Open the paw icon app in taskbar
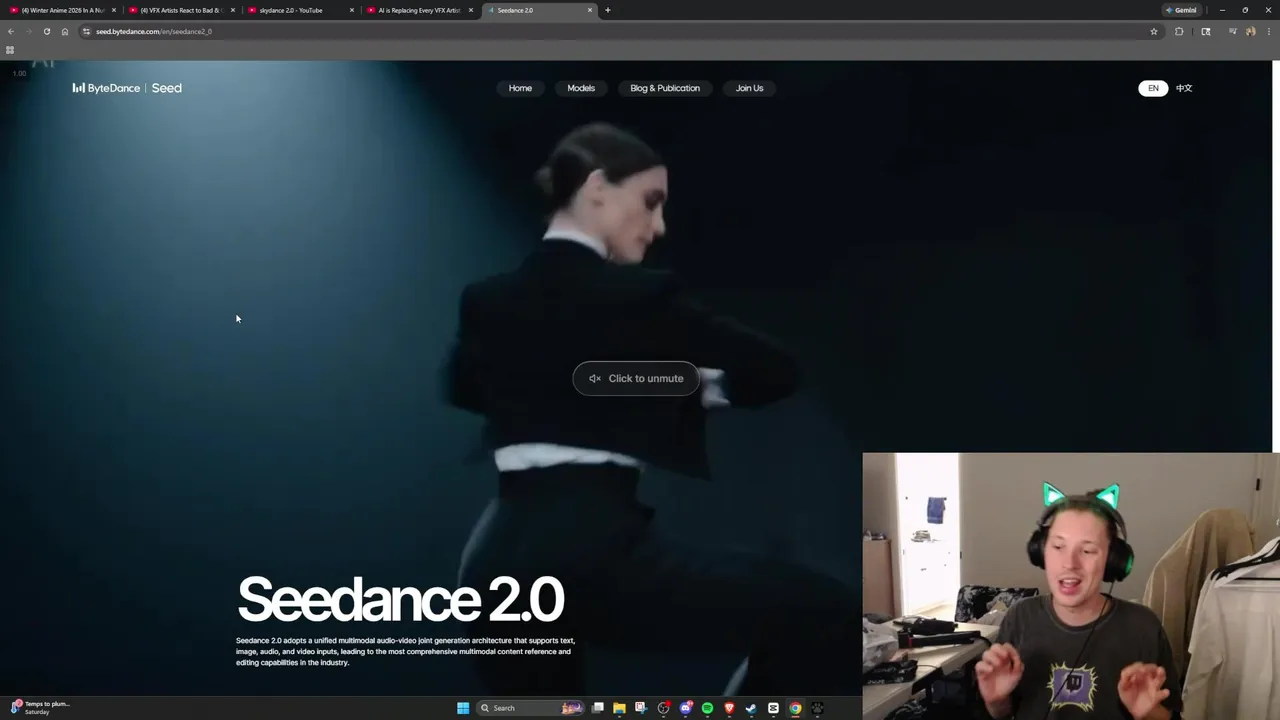The width and height of the screenshot is (1280, 720). [817, 708]
